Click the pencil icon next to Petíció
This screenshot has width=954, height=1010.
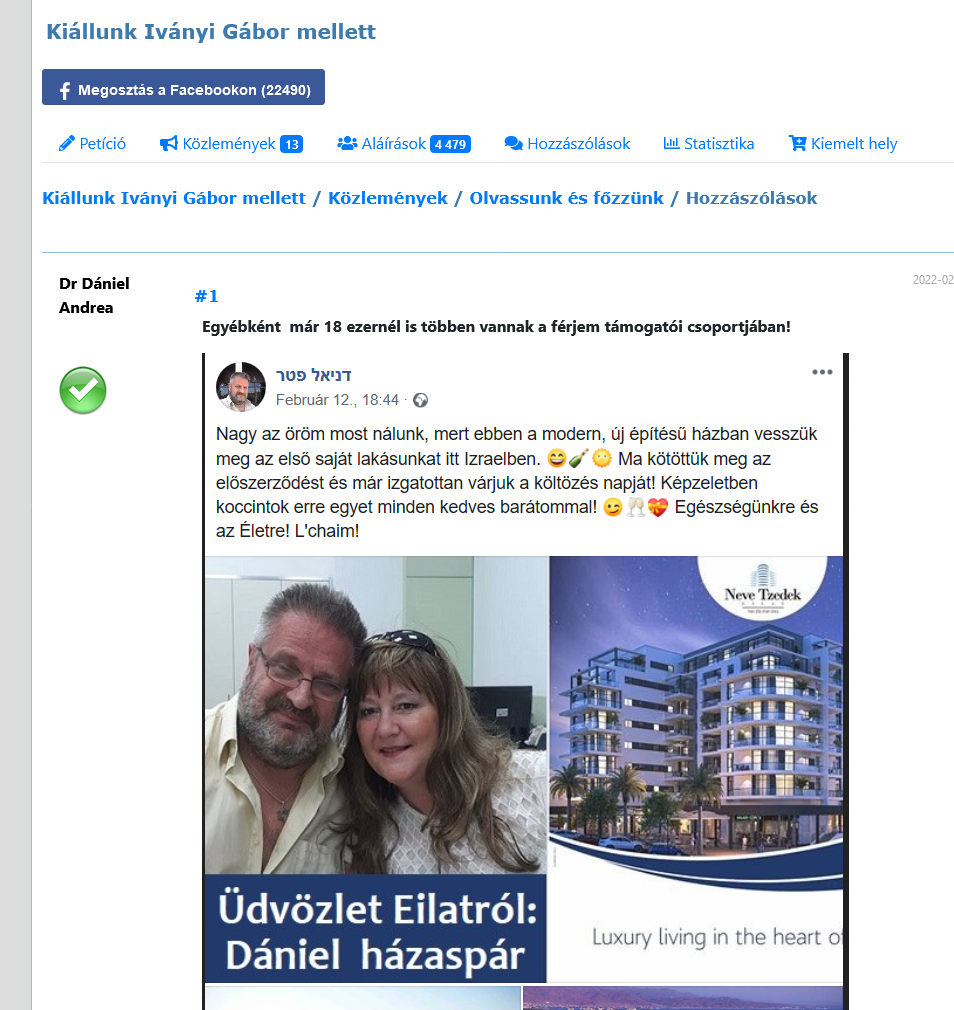[x=66, y=143]
